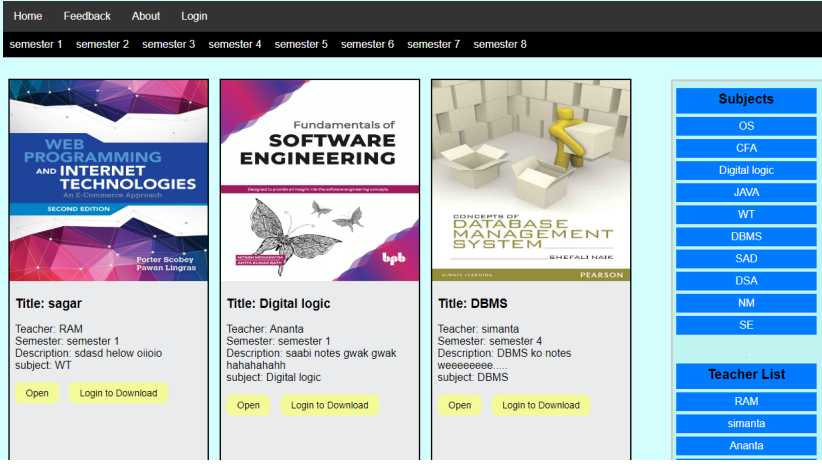The image size is (822, 466).
Task: Choose Digital logic in the Subjects sidebar
Action: (x=746, y=170)
